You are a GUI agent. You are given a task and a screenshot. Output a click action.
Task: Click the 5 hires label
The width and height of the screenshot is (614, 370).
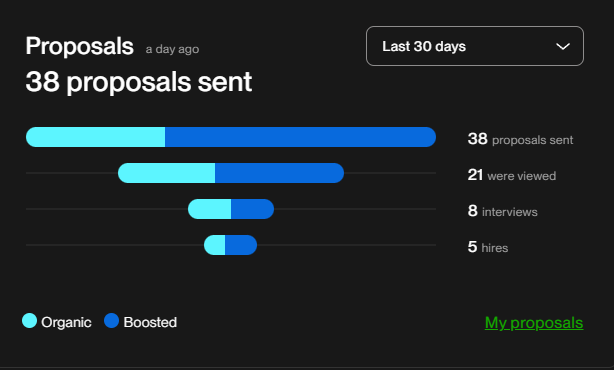(x=488, y=247)
